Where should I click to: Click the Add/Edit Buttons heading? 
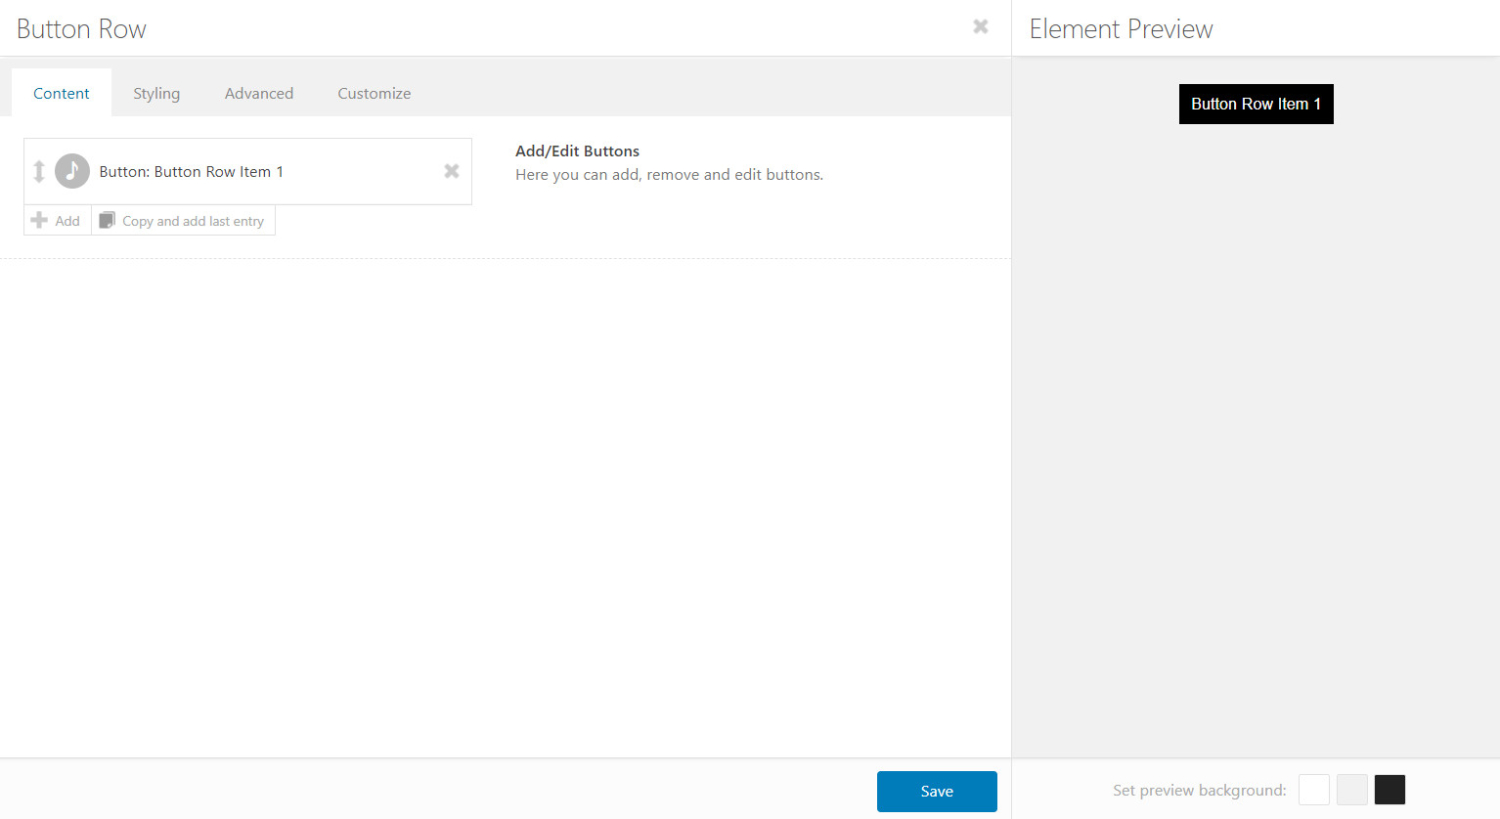(x=577, y=151)
